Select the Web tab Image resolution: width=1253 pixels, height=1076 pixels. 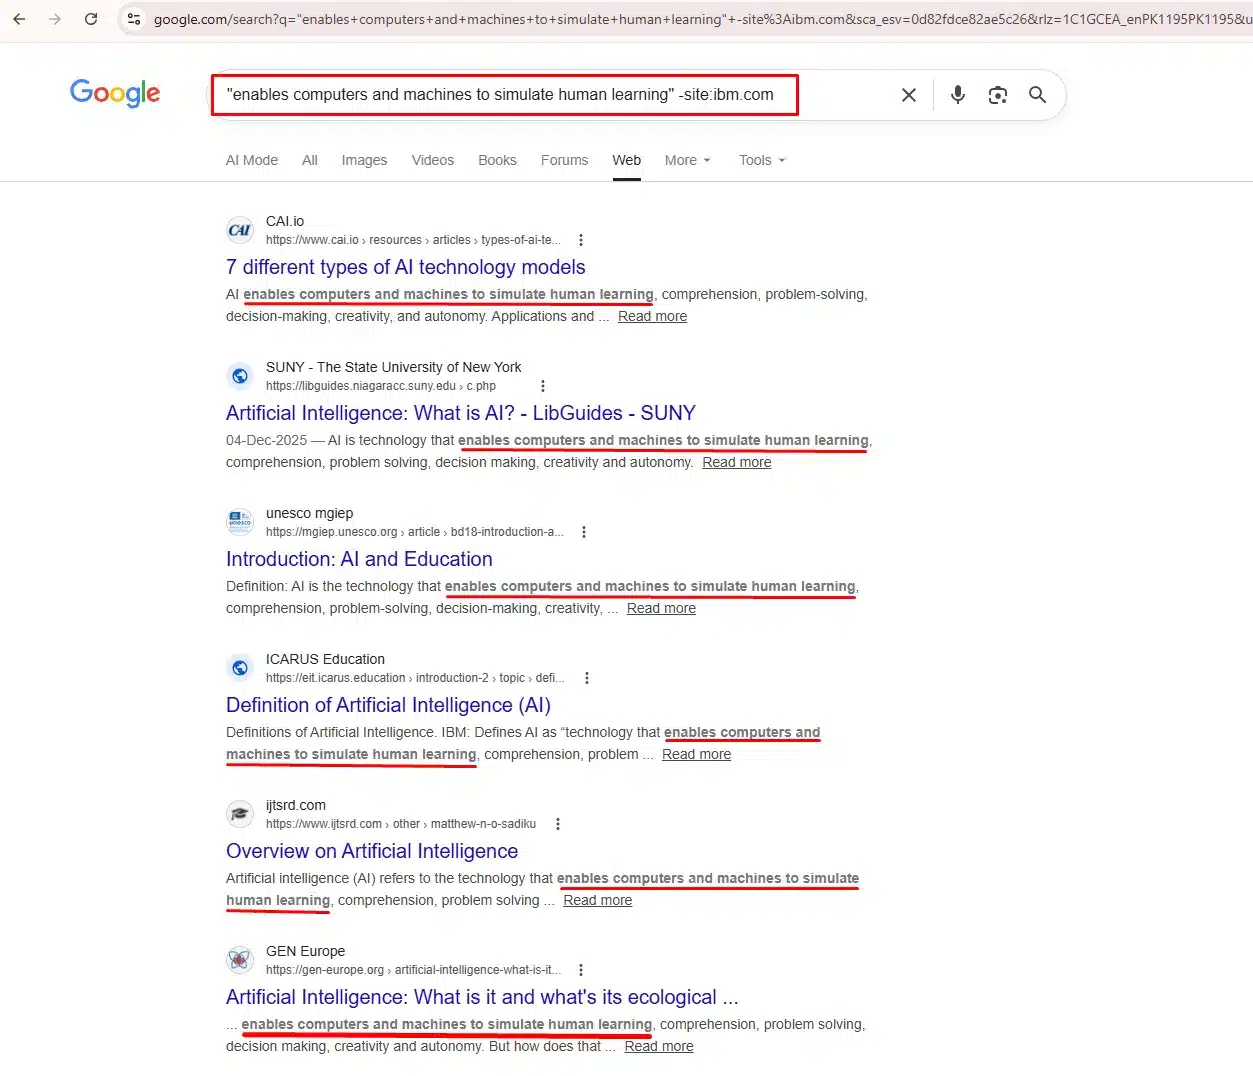pos(627,160)
